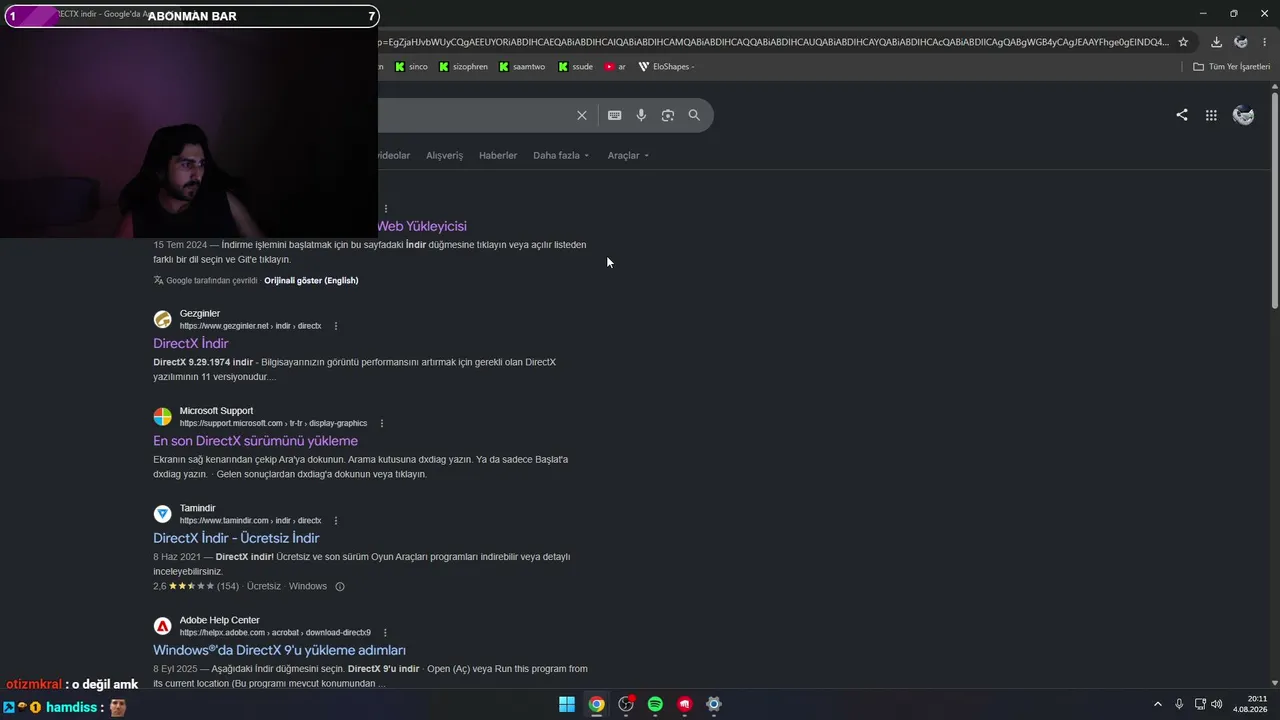Image resolution: width=1280 pixels, height=720 pixels.
Task: Search by image with Google Lens
Action: point(668,115)
